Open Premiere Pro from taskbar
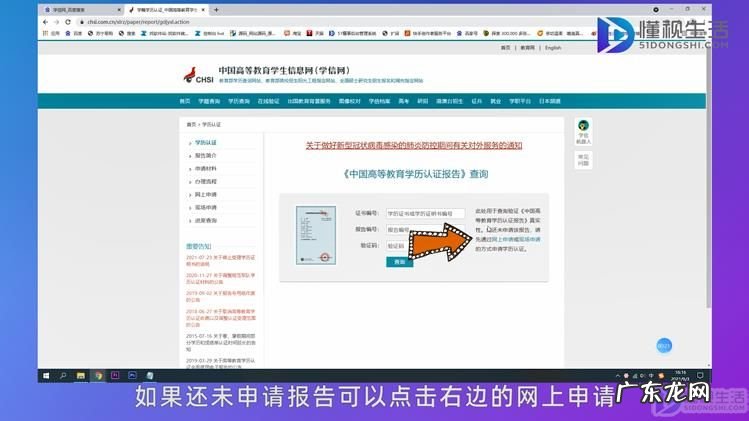Image resolution: width=749 pixels, height=421 pixels. (115, 376)
